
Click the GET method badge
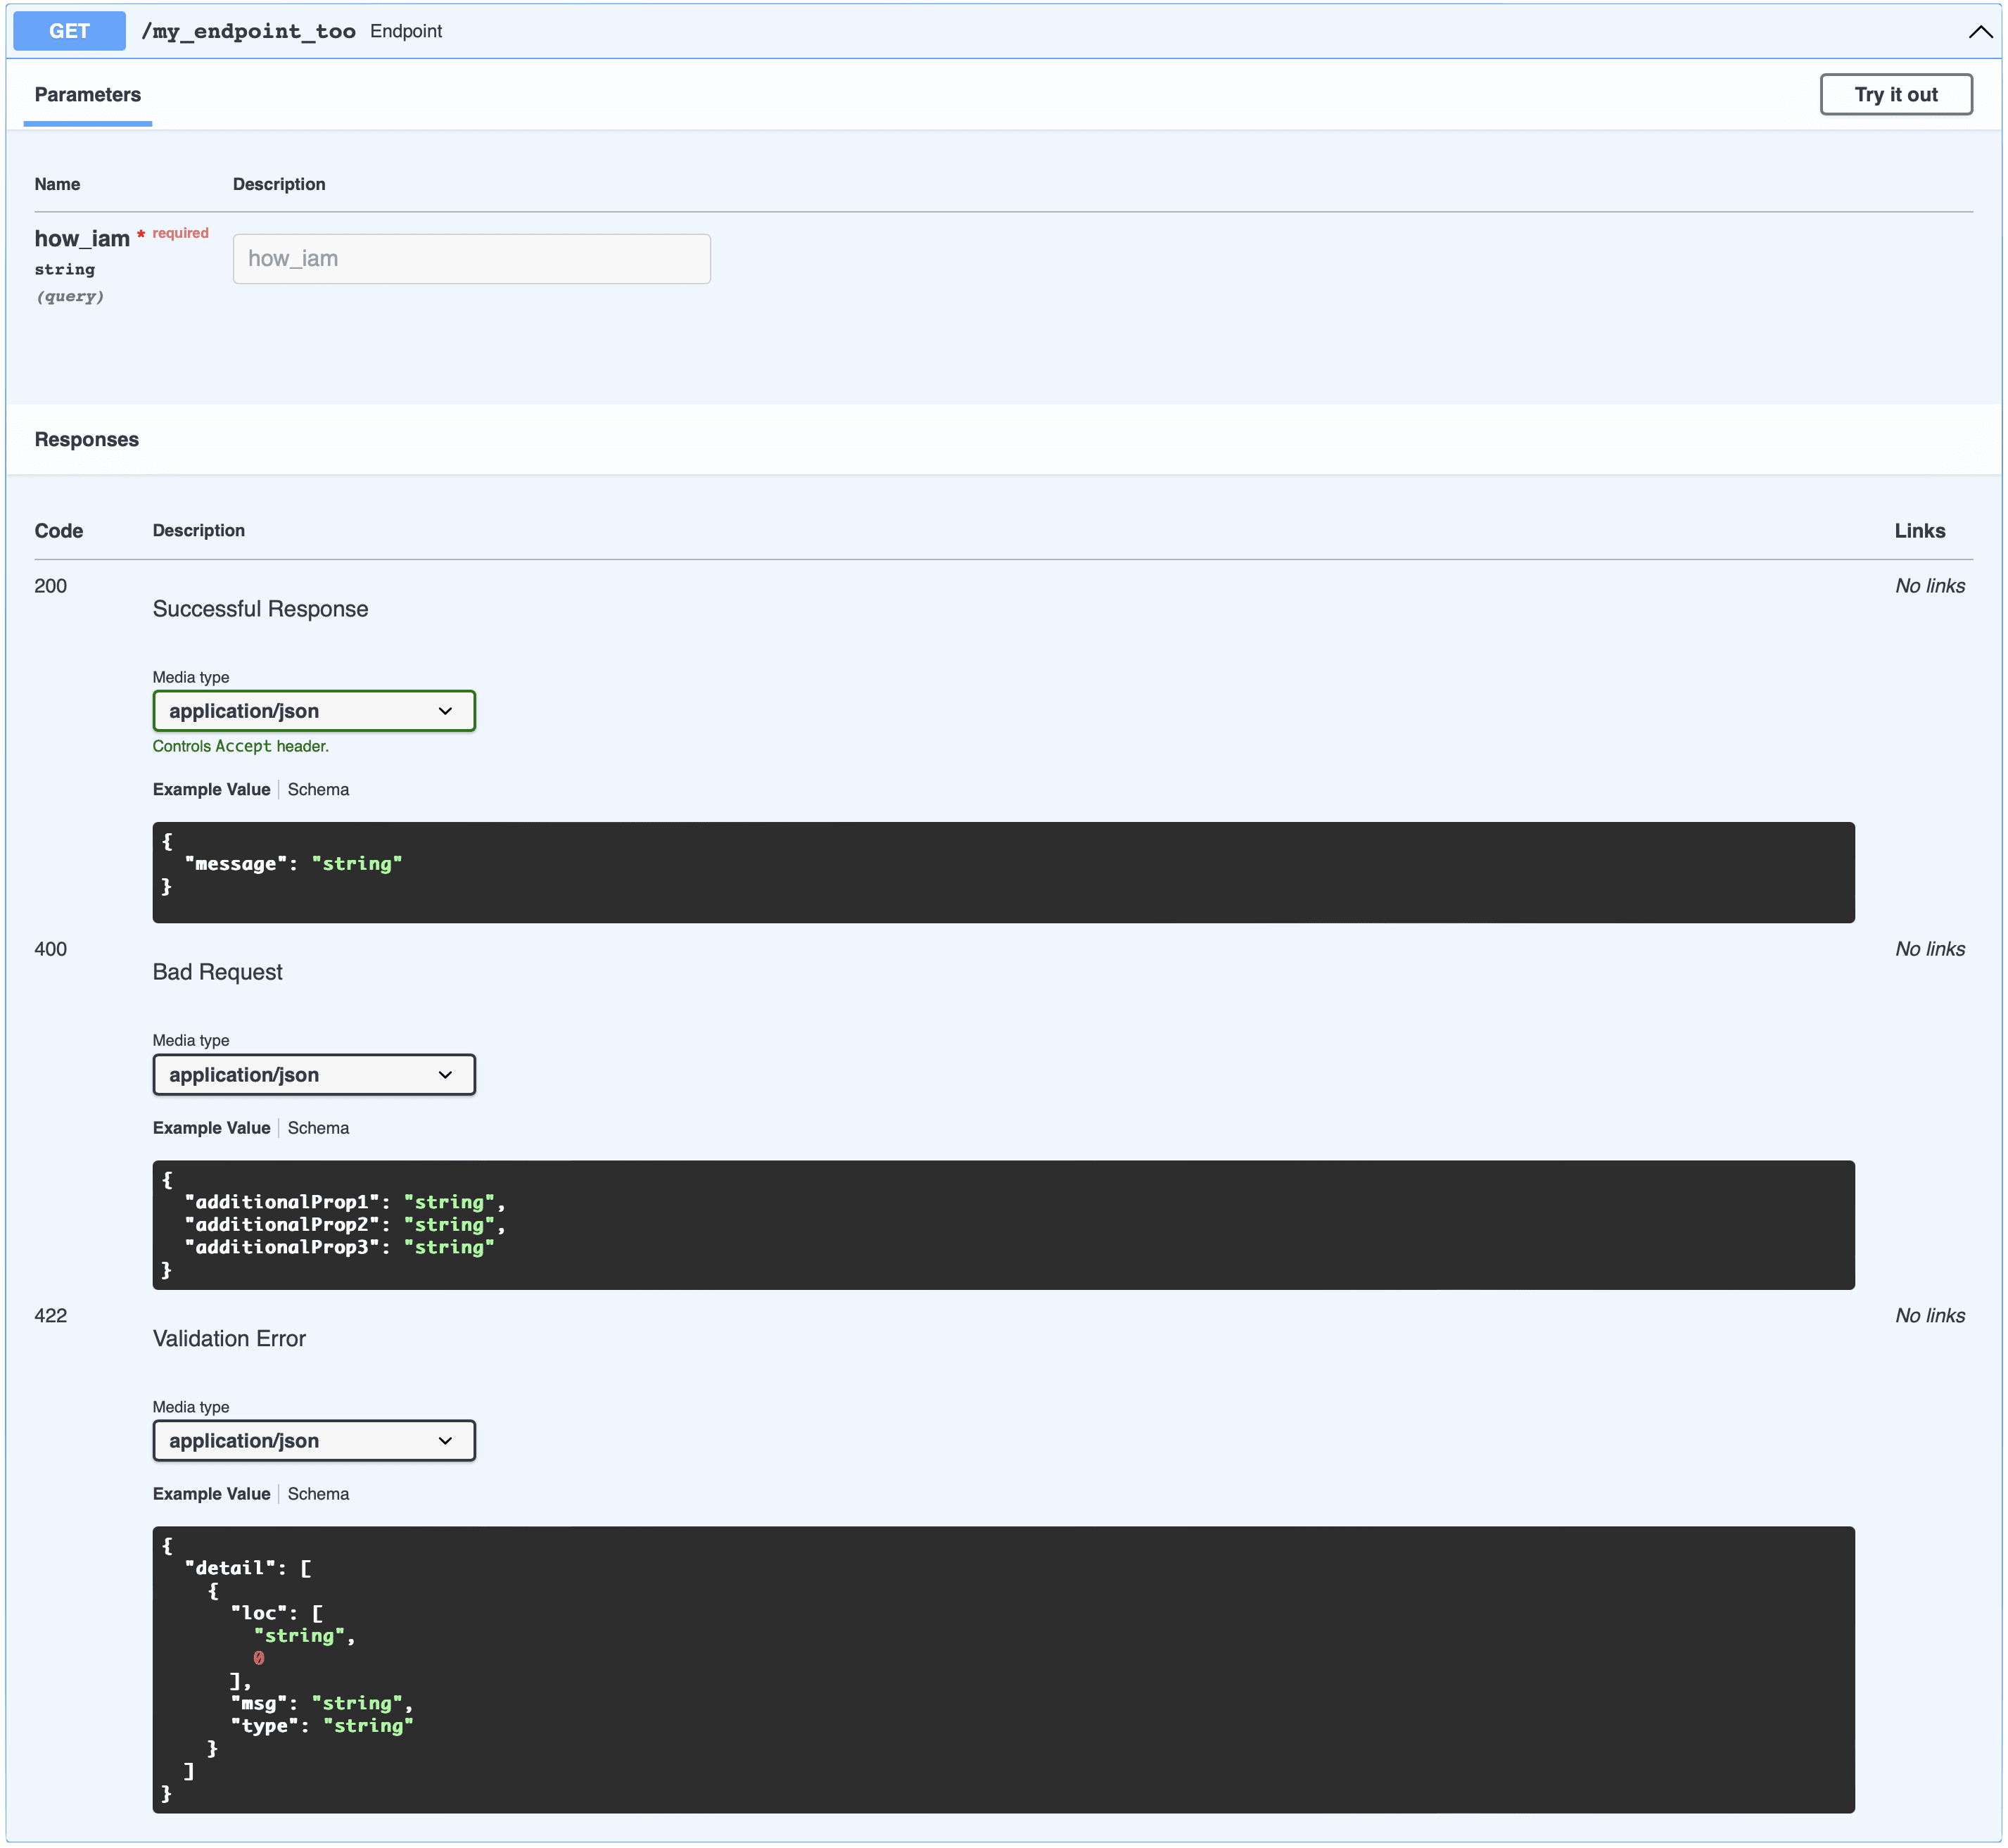click(68, 30)
